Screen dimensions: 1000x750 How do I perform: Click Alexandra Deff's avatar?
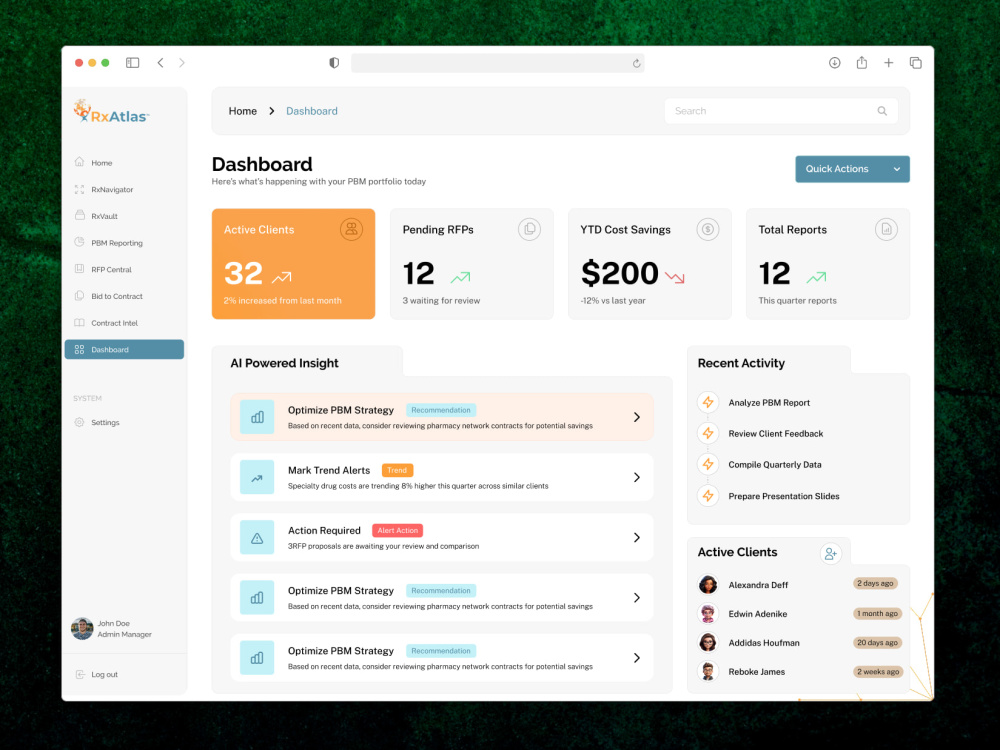(x=708, y=584)
